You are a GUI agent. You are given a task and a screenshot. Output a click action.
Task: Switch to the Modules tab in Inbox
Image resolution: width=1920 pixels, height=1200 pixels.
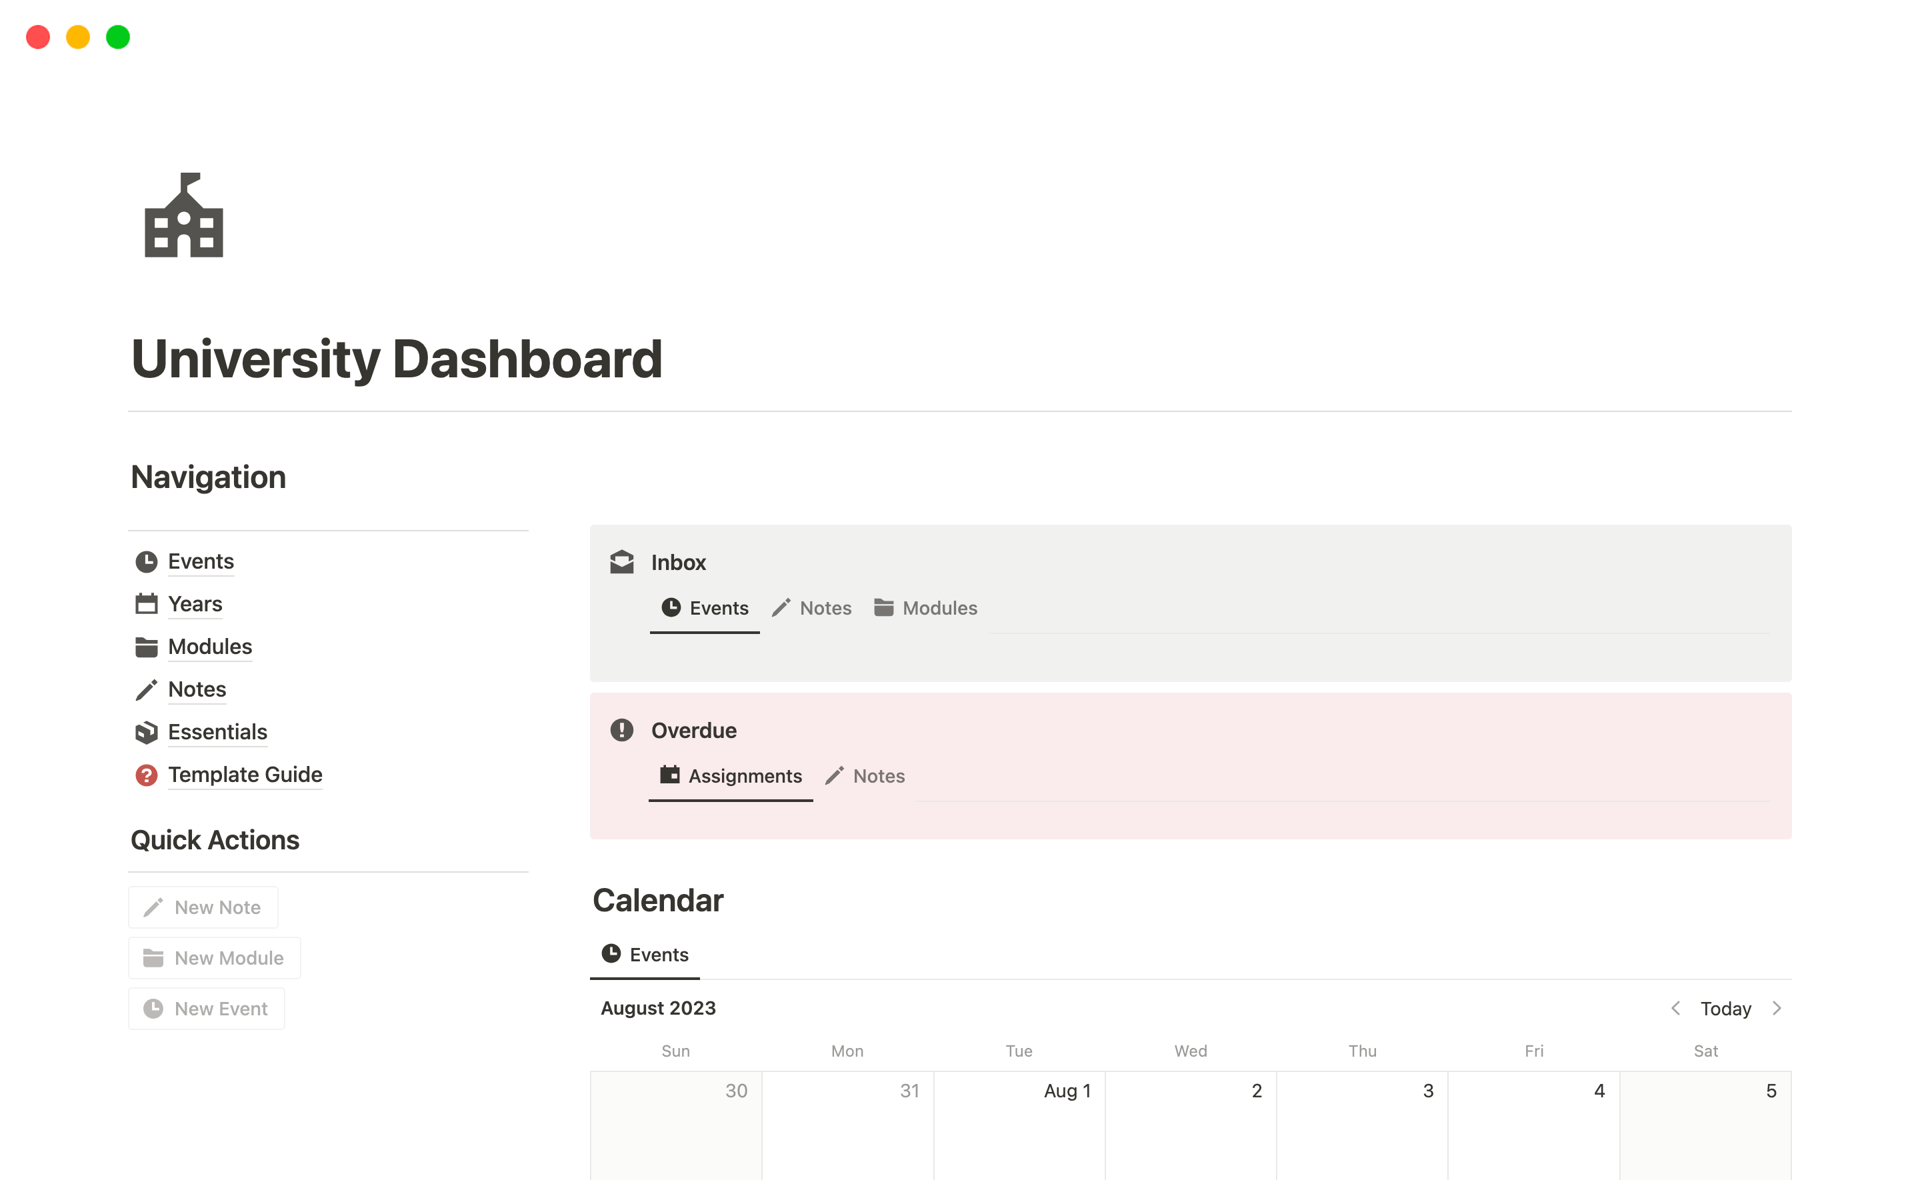(940, 607)
